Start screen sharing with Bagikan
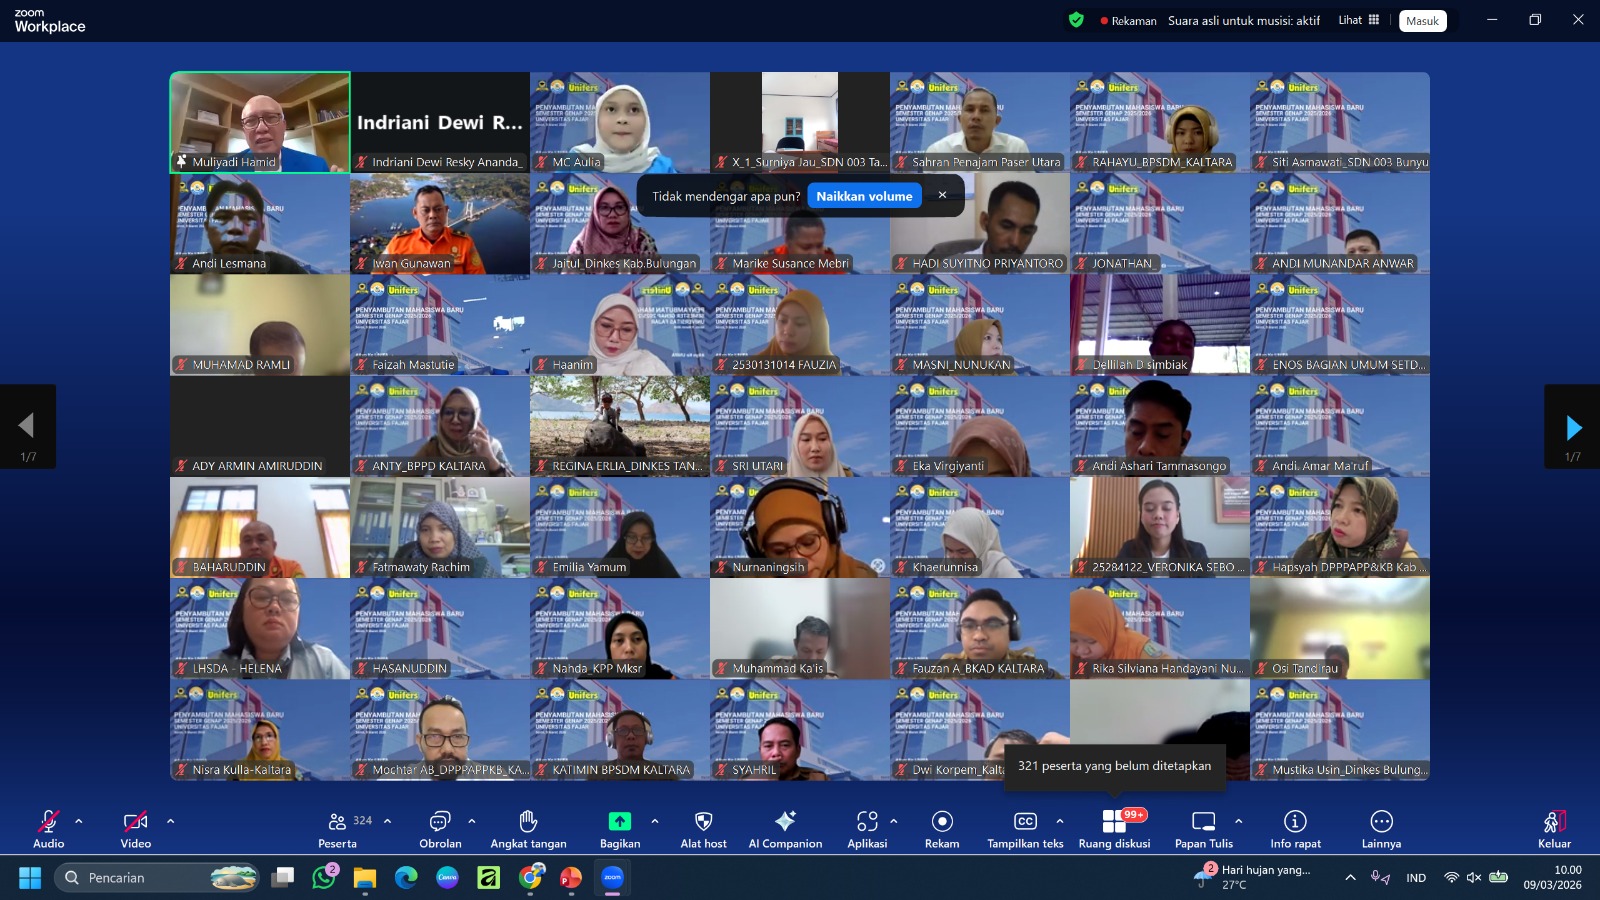 (x=620, y=828)
